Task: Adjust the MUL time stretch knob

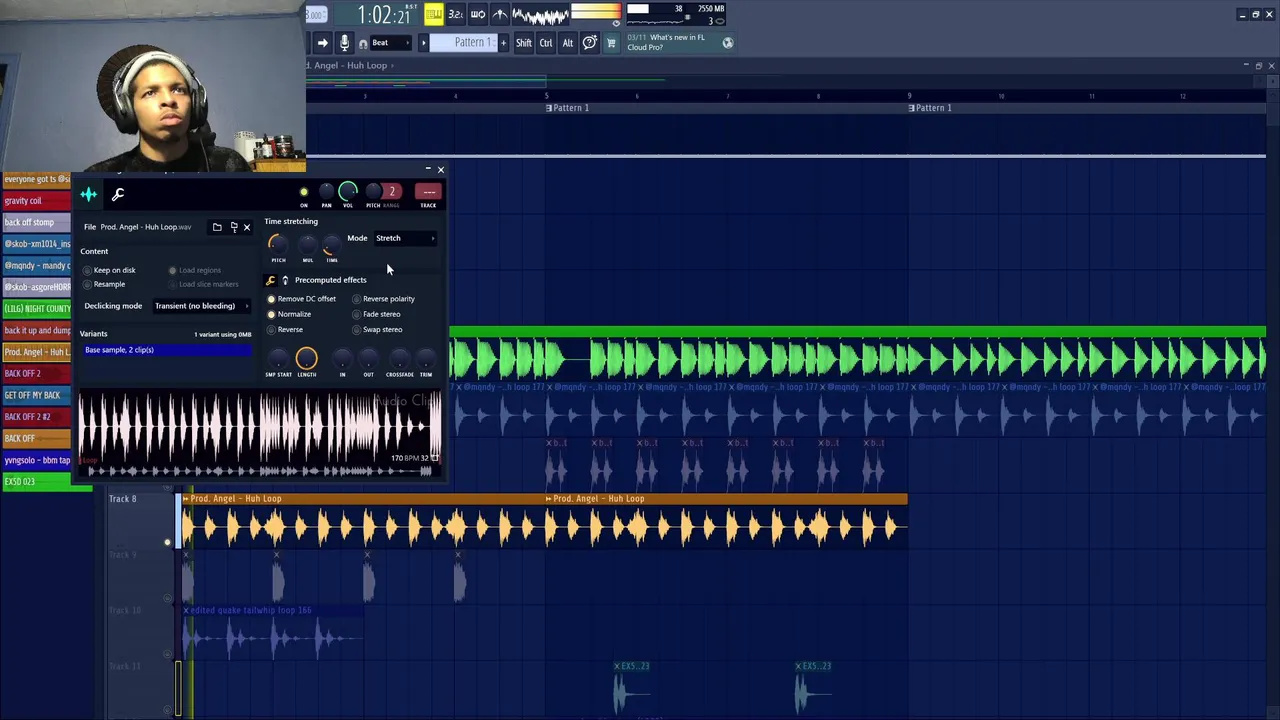Action: (308, 246)
